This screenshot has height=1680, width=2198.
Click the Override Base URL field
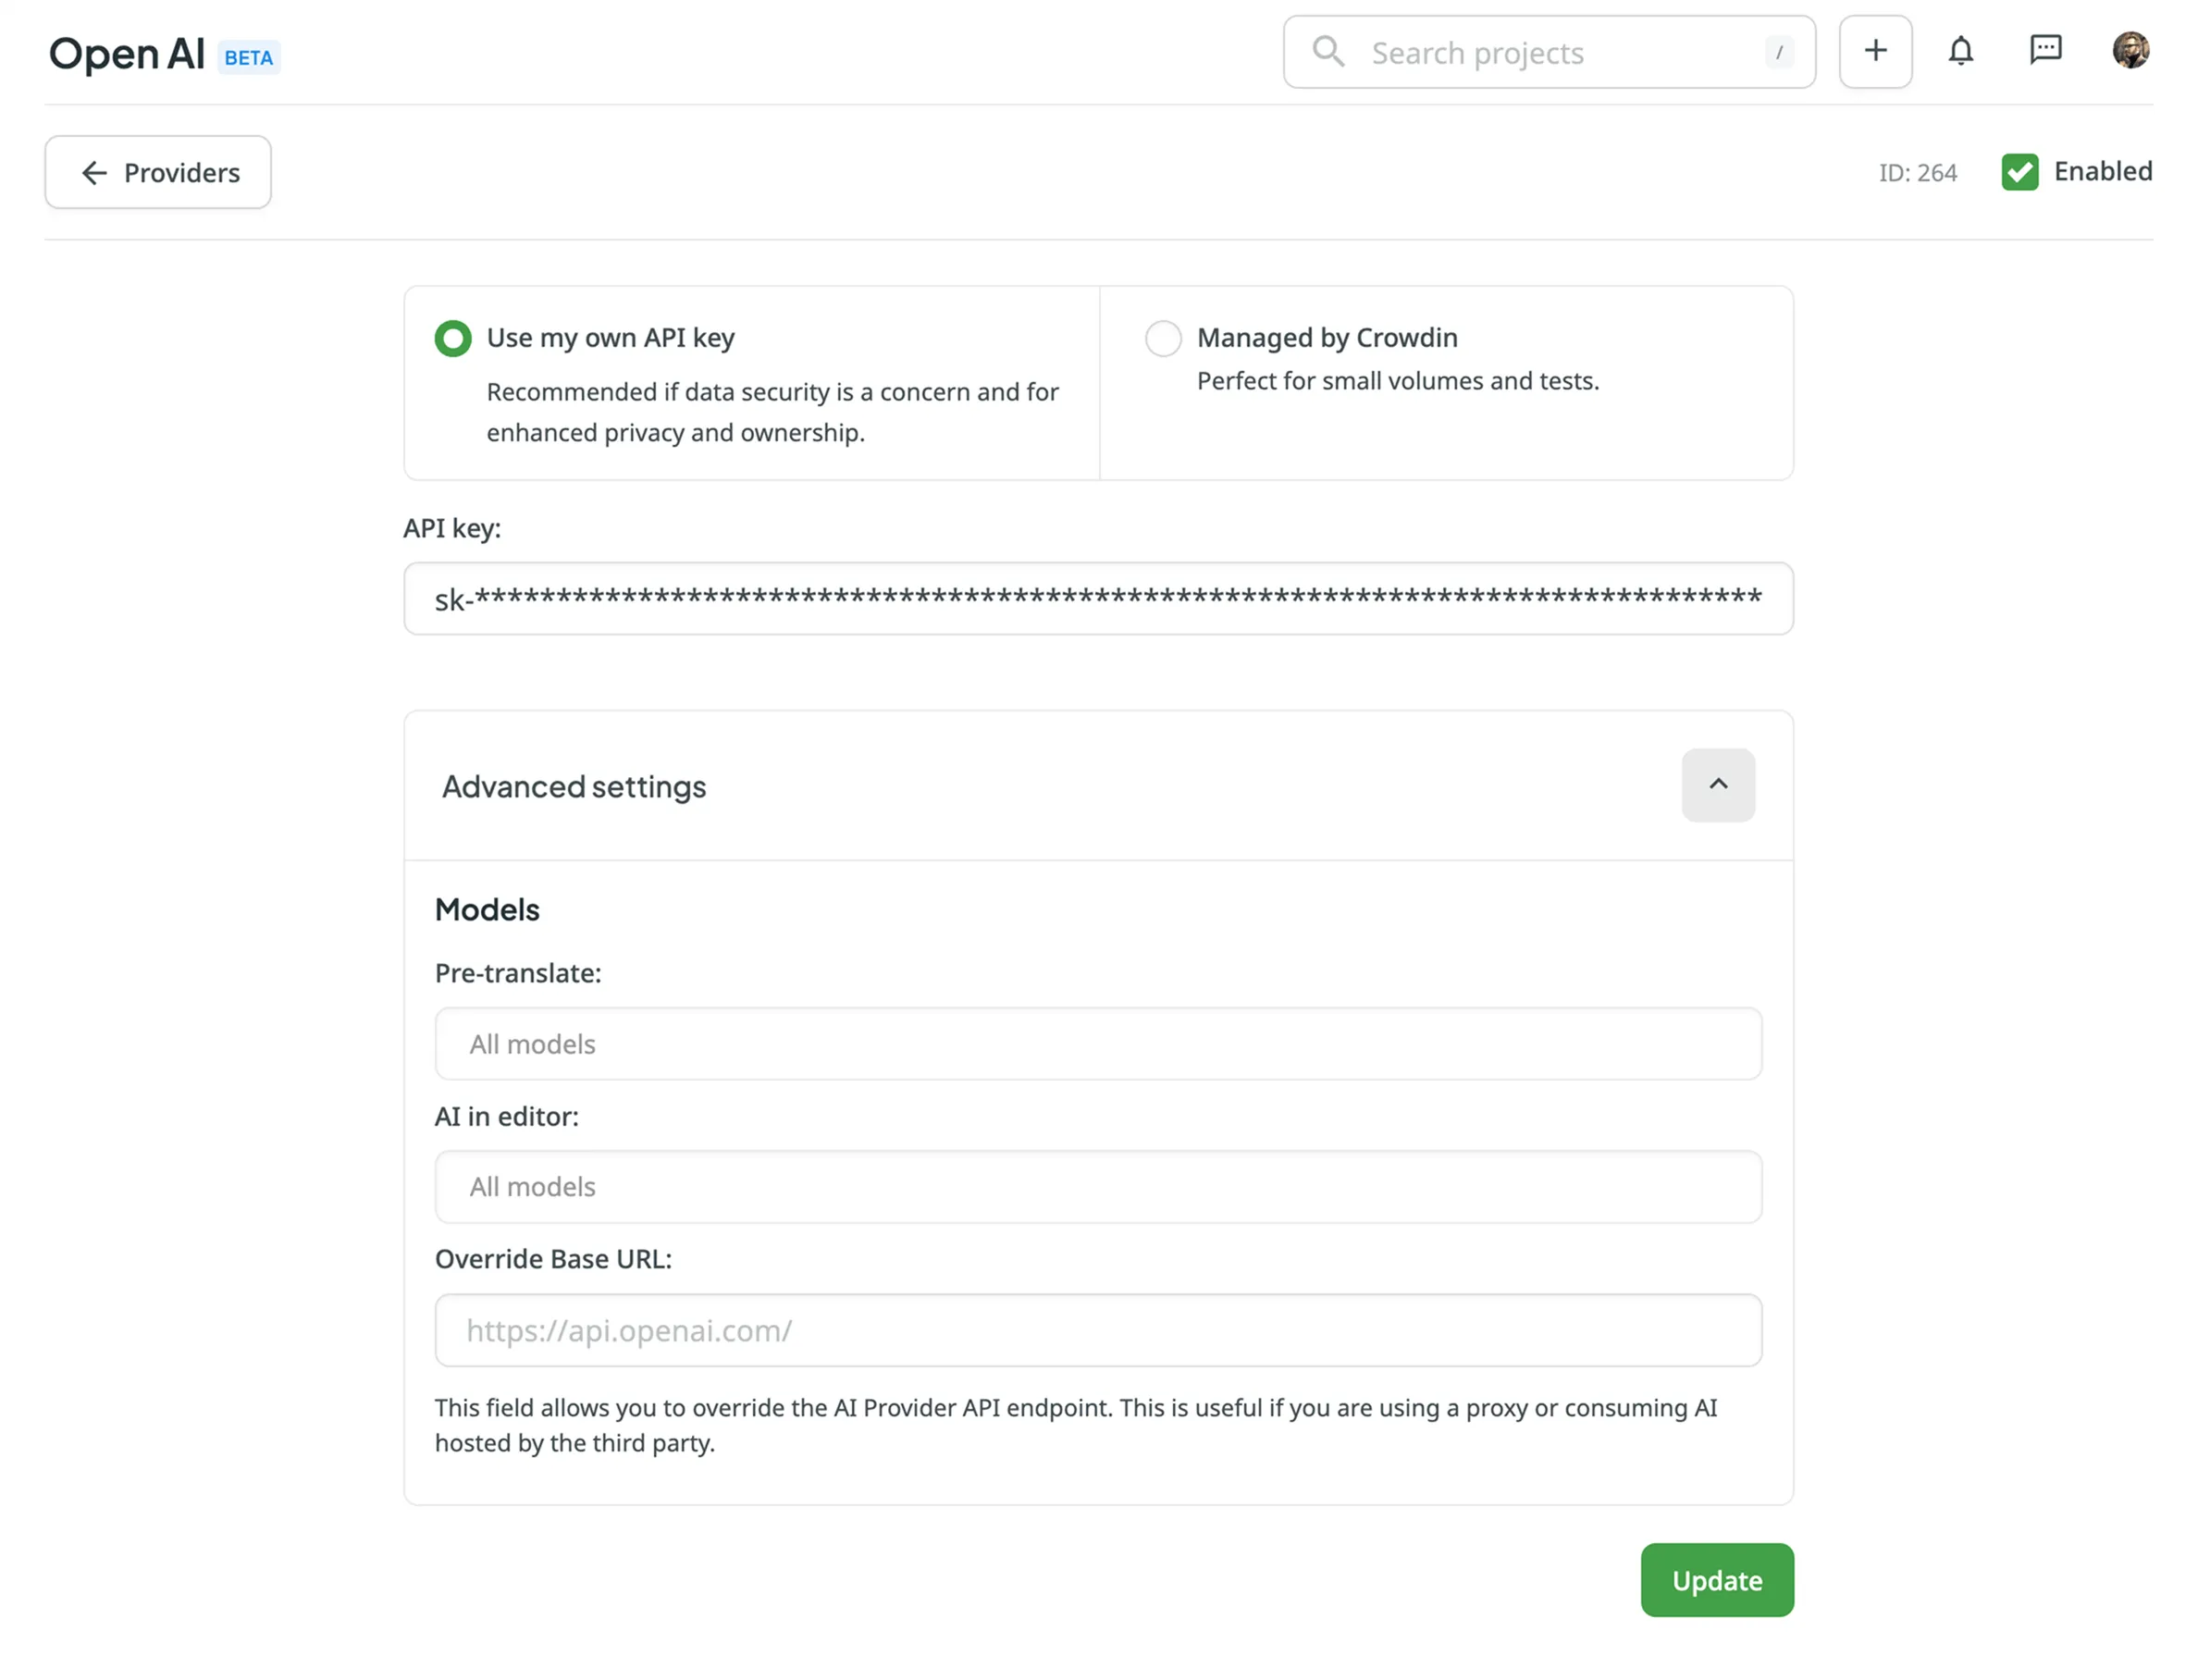coord(1098,1331)
